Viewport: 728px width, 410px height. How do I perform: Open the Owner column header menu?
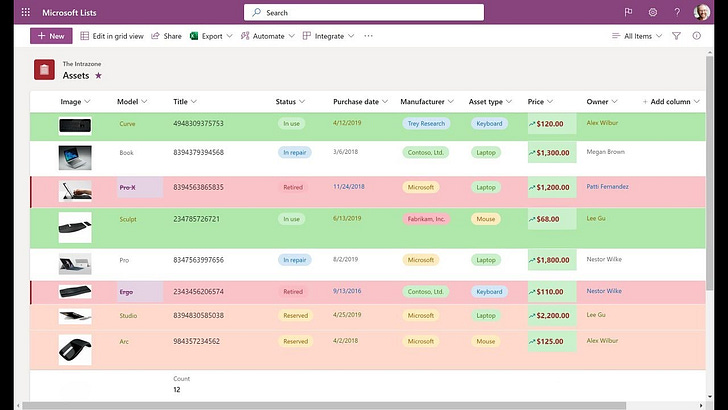[602, 101]
